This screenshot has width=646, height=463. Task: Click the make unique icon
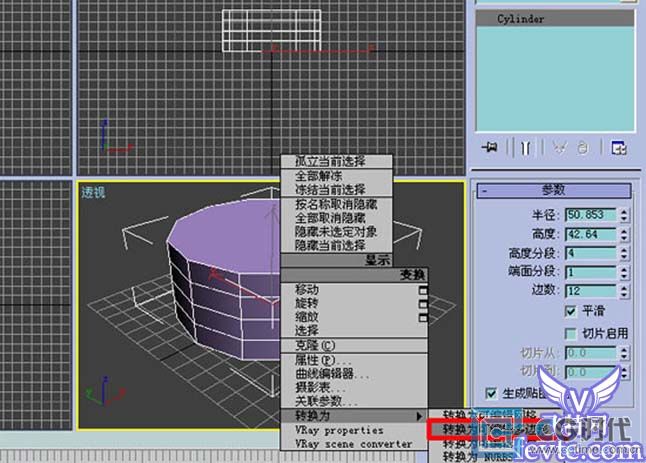click(559, 147)
